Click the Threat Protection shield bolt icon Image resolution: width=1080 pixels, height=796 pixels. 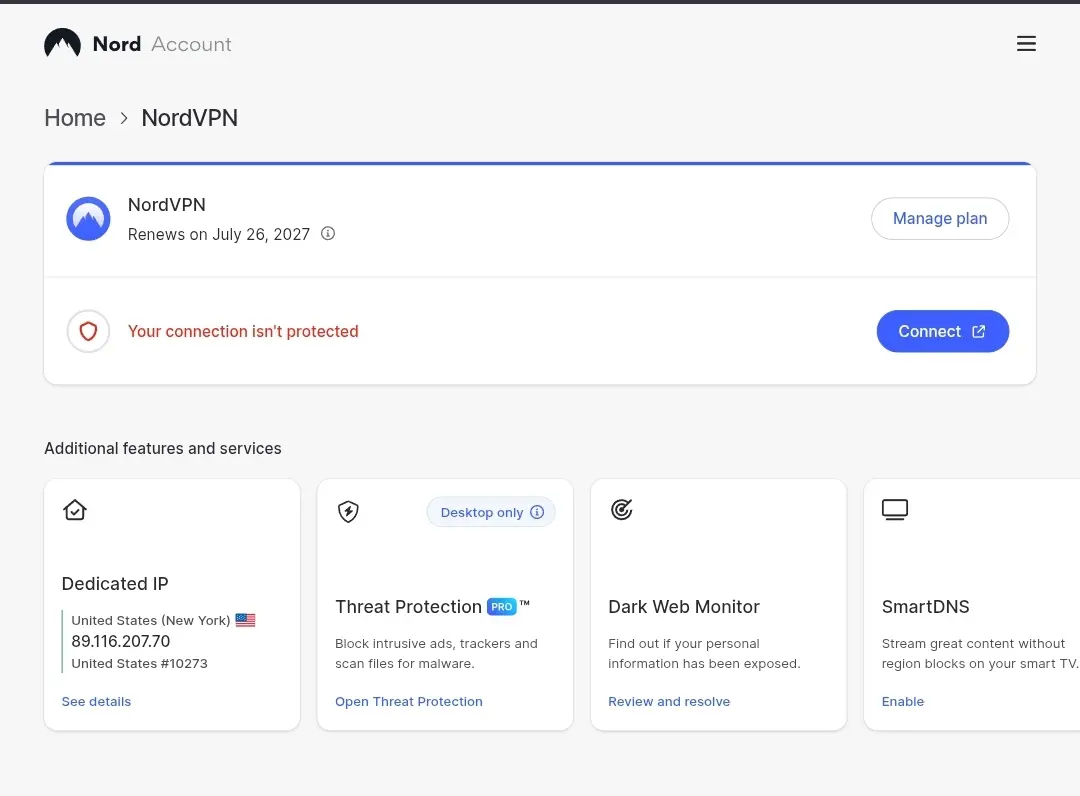(x=348, y=512)
